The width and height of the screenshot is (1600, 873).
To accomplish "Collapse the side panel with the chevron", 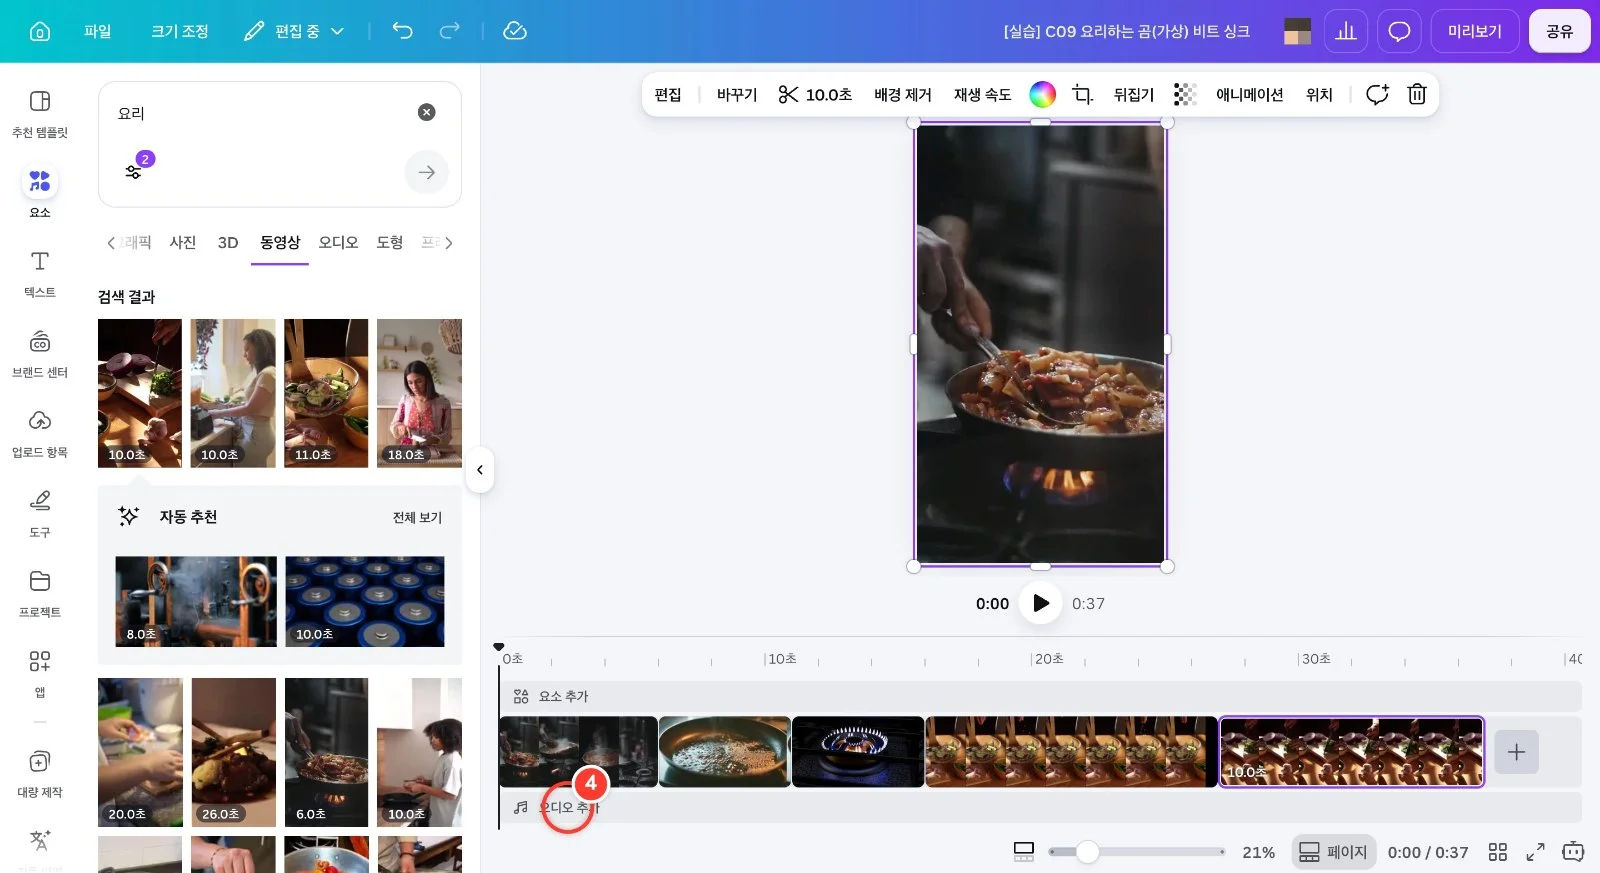I will pyautogui.click(x=480, y=470).
